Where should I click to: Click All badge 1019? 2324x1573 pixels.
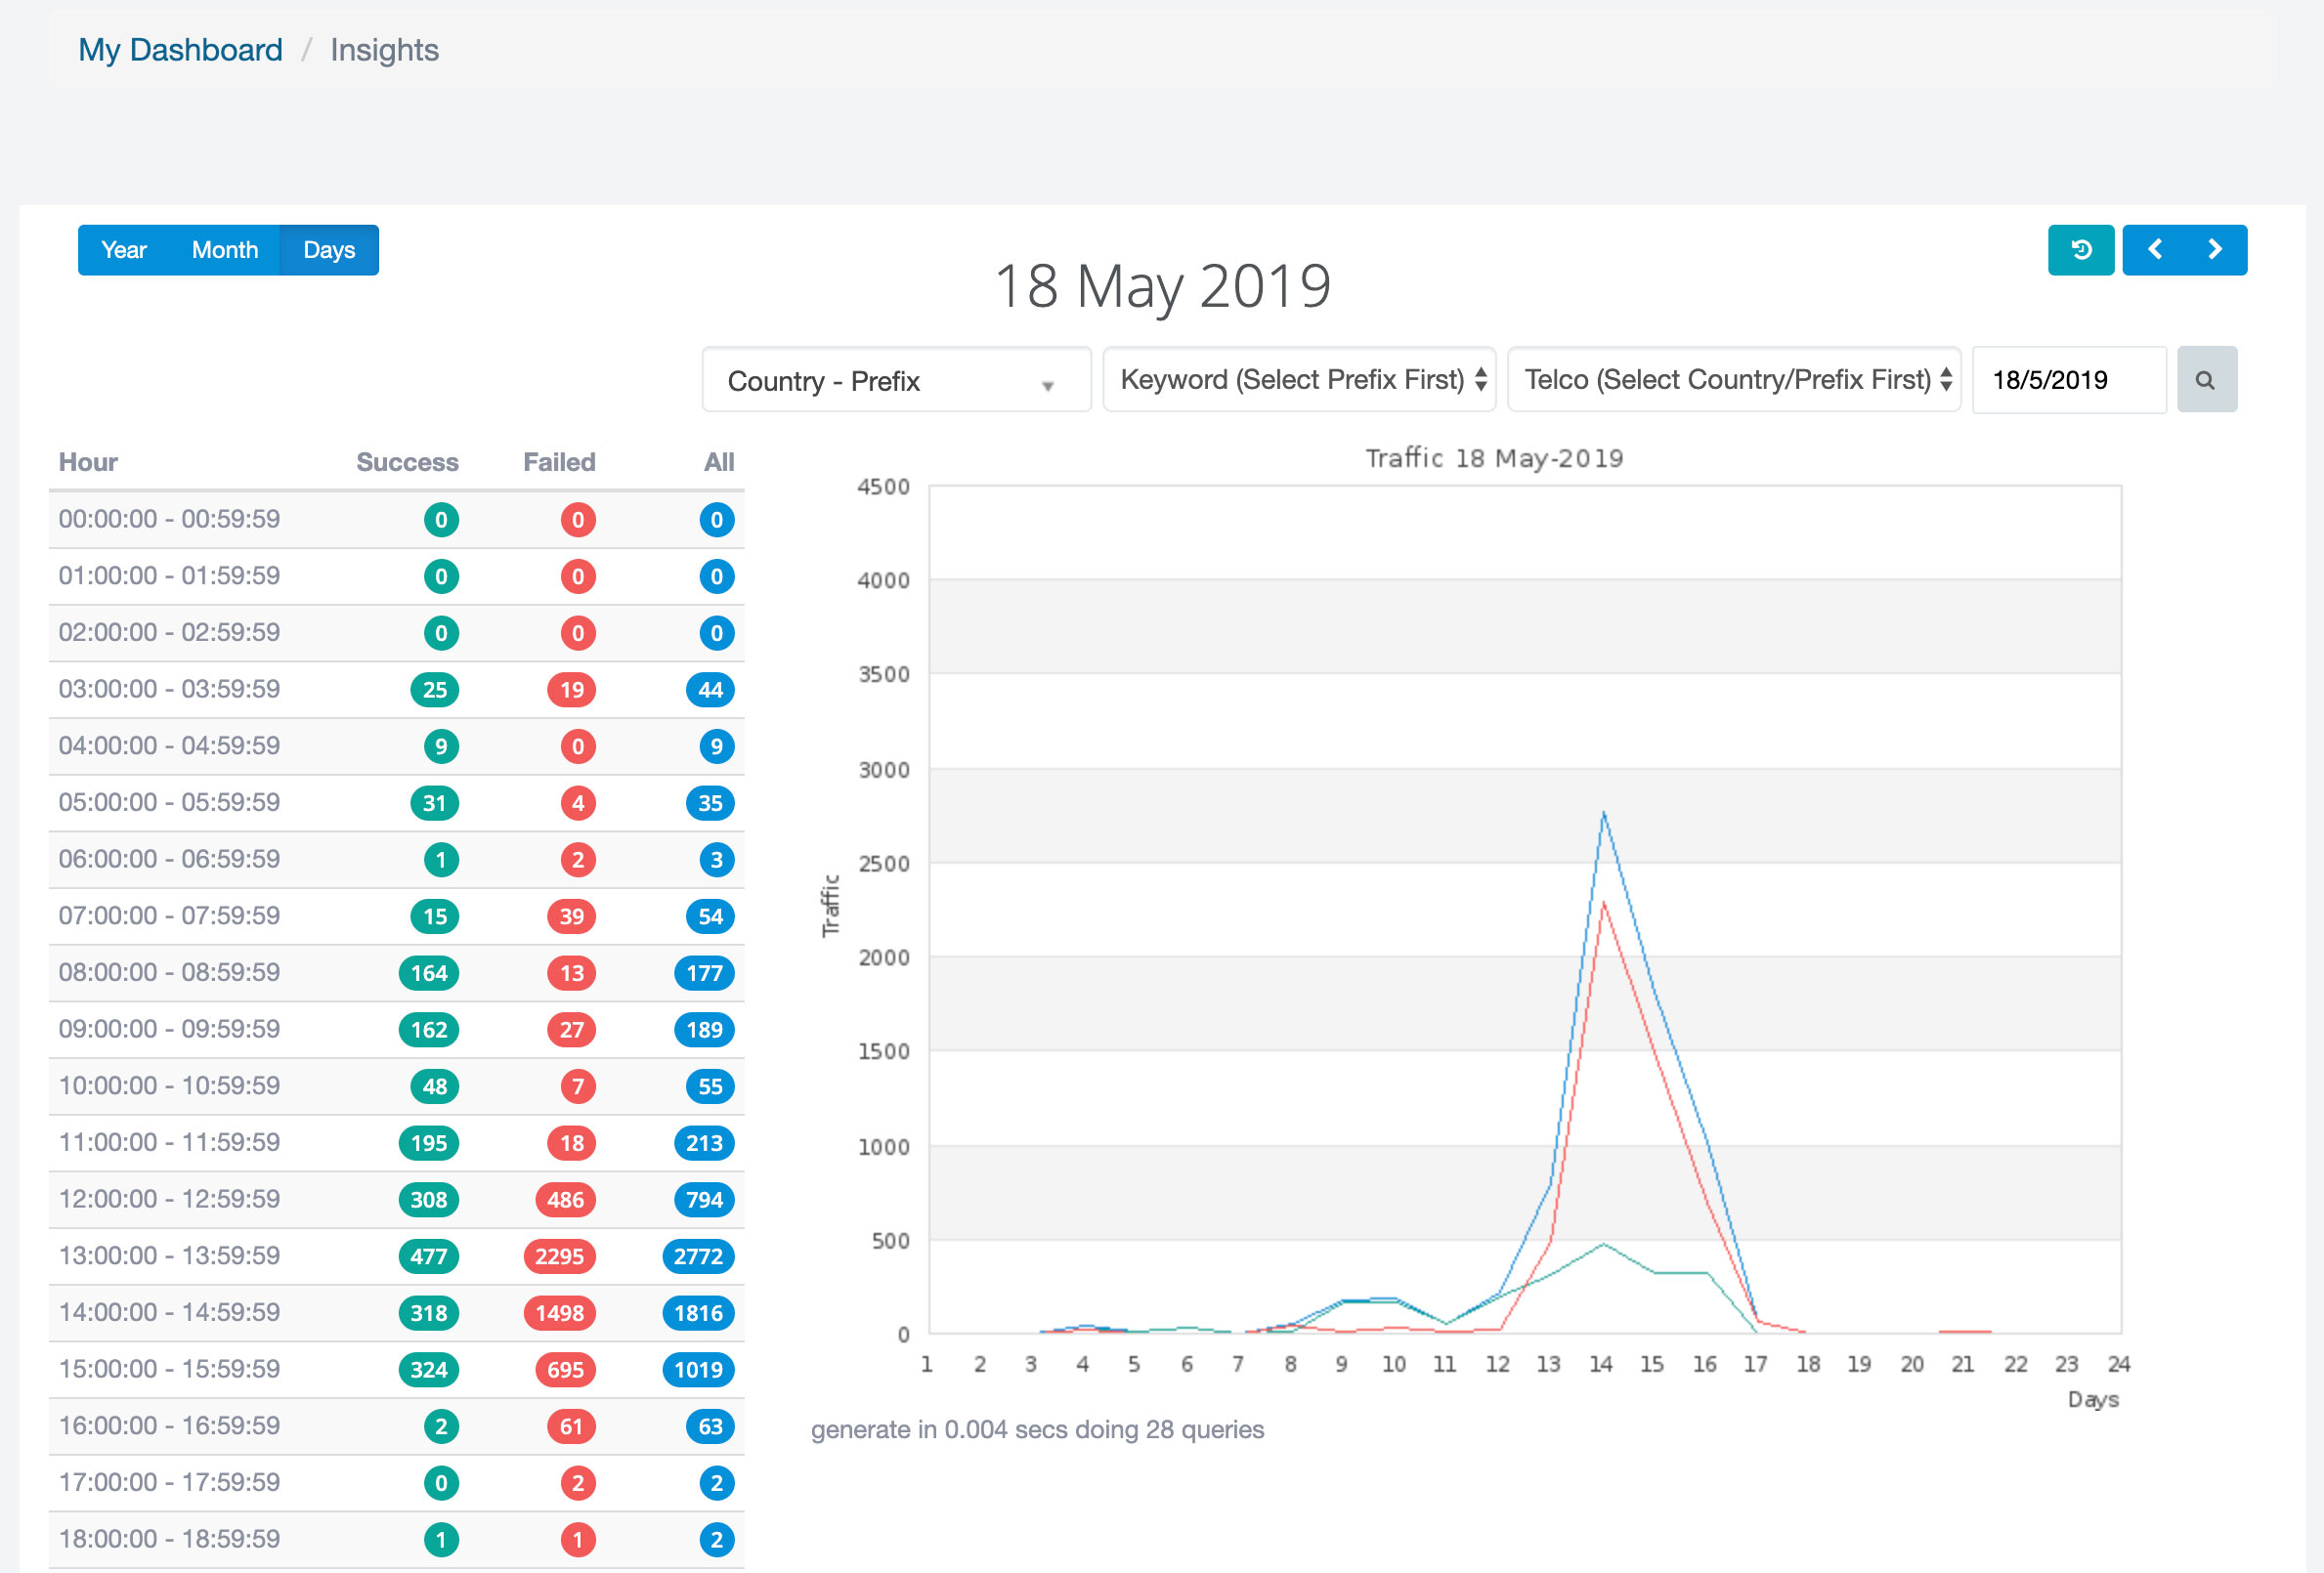pyautogui.click(x=698, y=1370)
